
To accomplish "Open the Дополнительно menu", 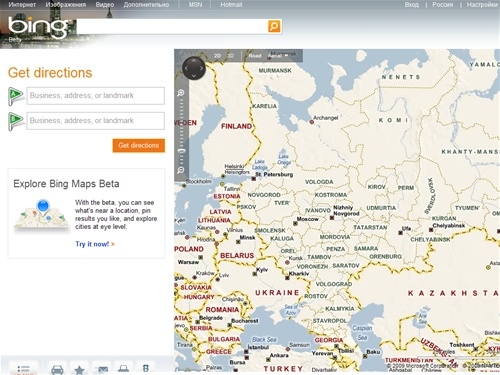I will (146, 5).
